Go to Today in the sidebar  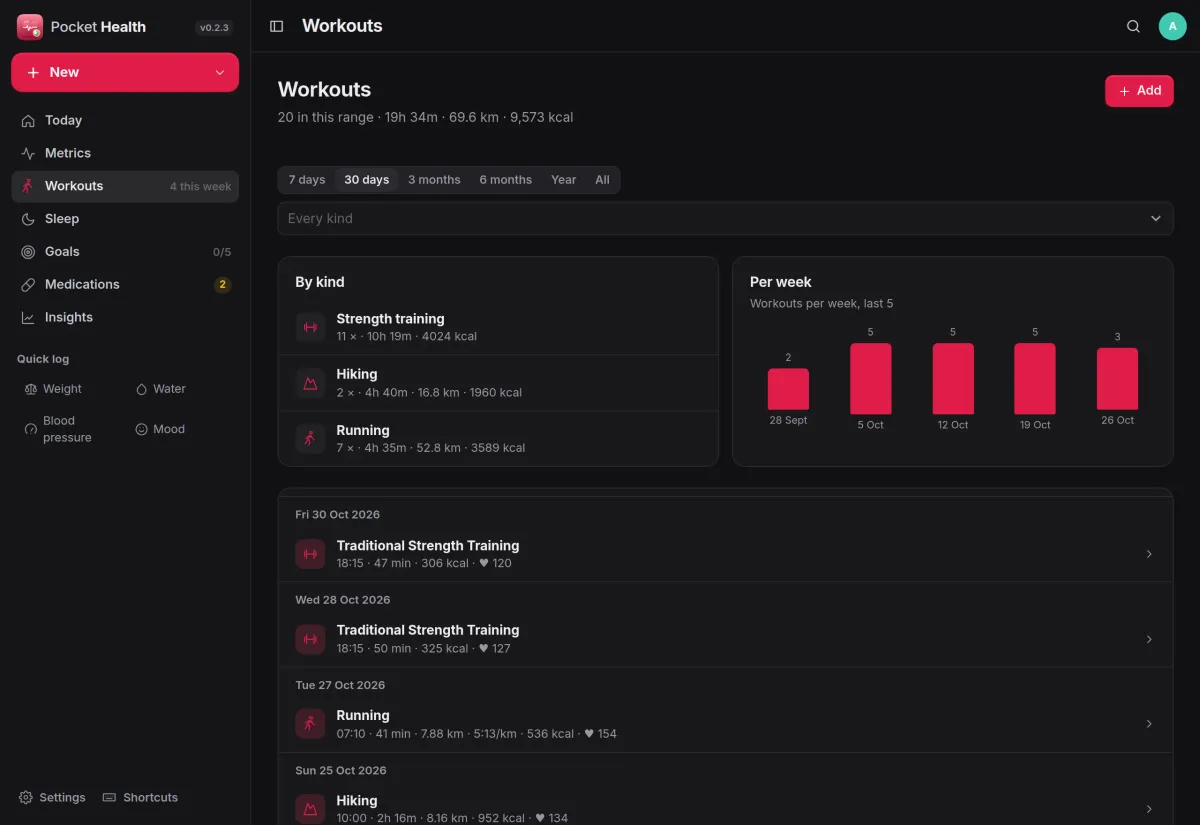(x=125, y=120)
